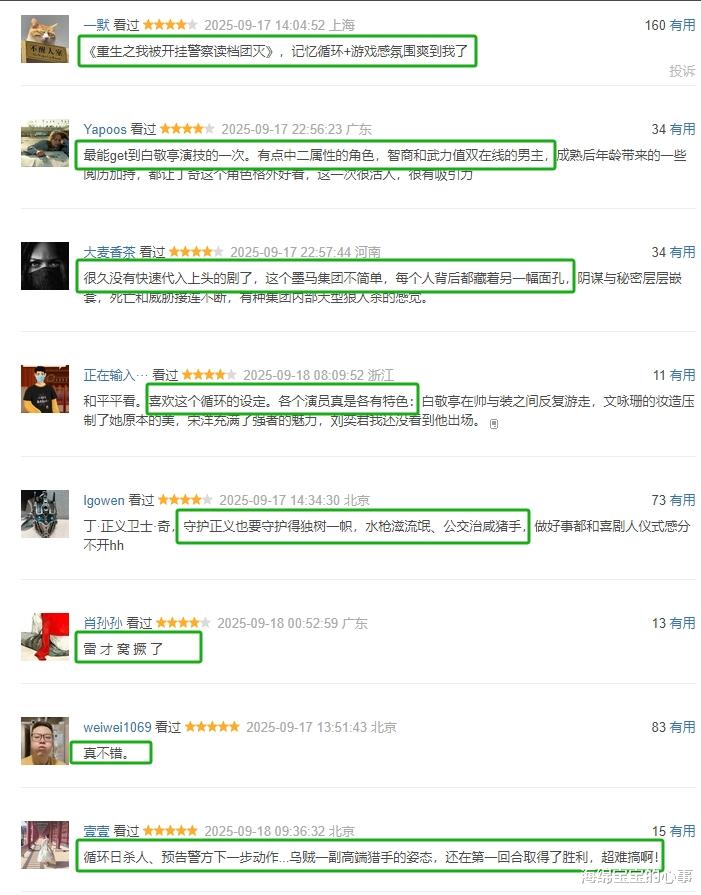Open lgowen username link

coord(104,501)
